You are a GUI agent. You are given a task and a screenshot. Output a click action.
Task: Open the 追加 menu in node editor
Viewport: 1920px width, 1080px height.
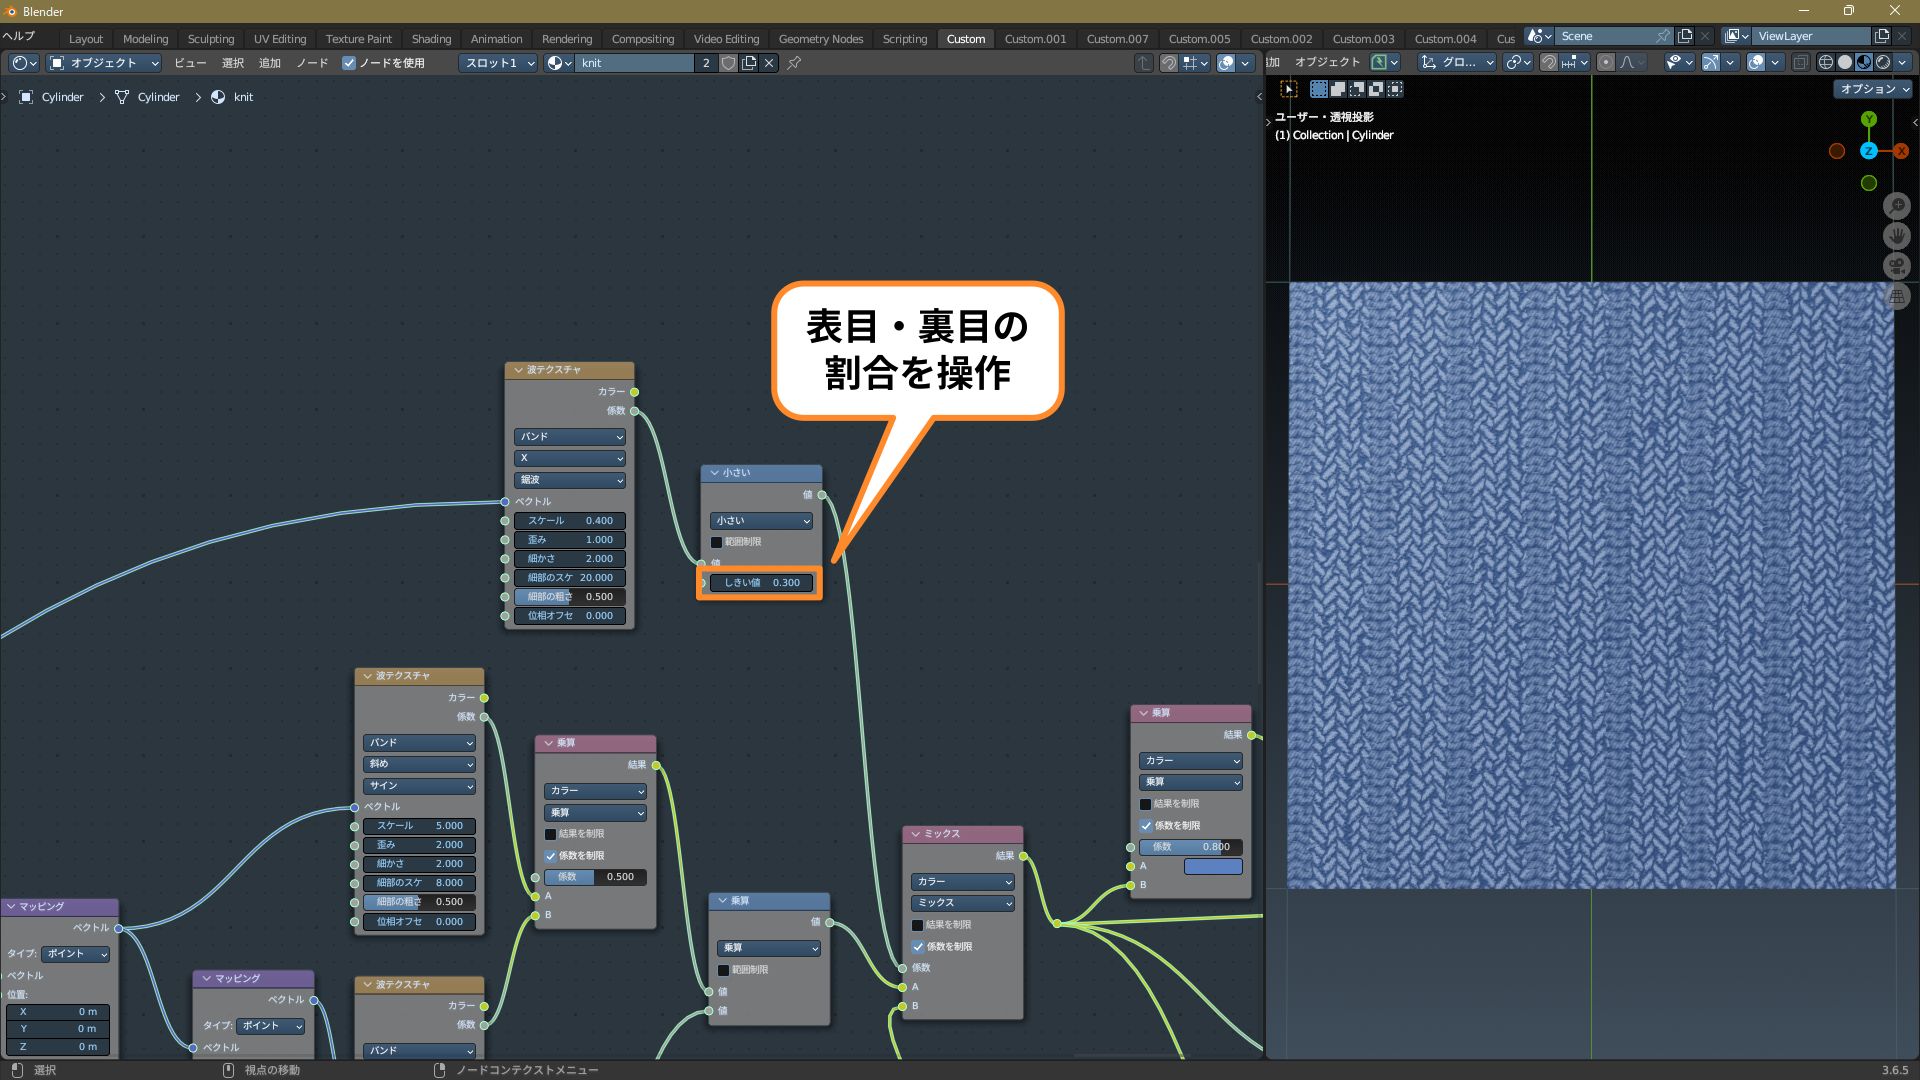[269, 63]
